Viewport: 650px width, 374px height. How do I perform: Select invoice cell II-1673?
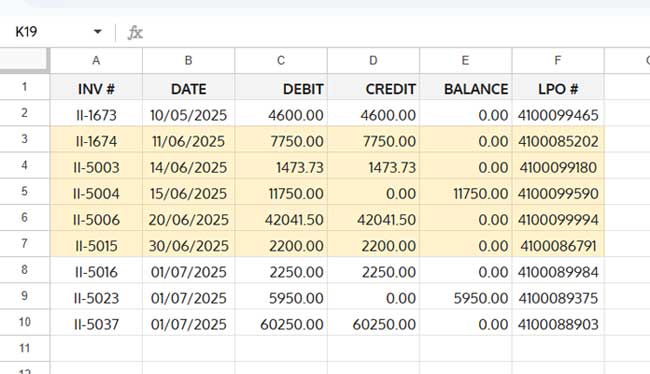96,114
